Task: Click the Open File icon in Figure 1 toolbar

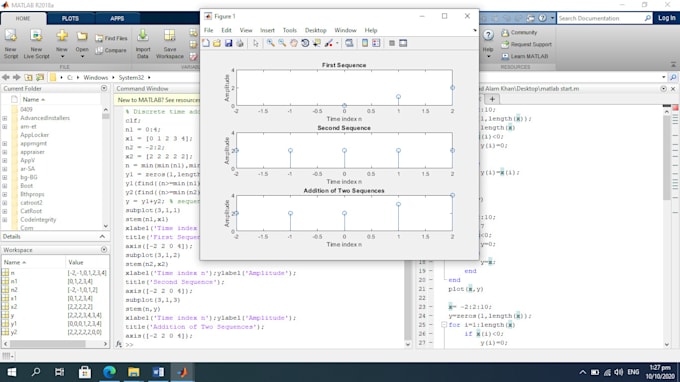Action: click(217, 43)
